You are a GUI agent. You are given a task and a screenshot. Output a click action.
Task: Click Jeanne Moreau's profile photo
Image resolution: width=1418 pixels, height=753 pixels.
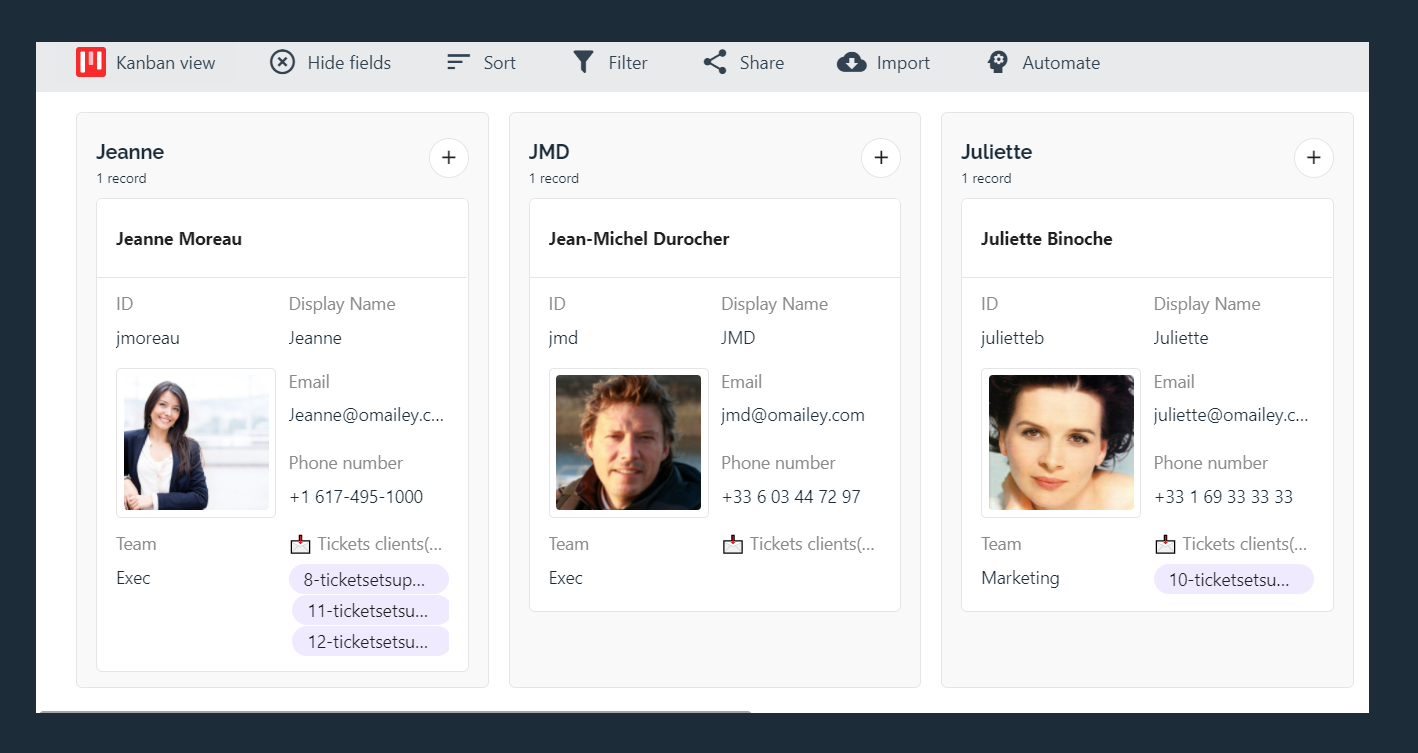pyautogui.click(x=196, y=443)
